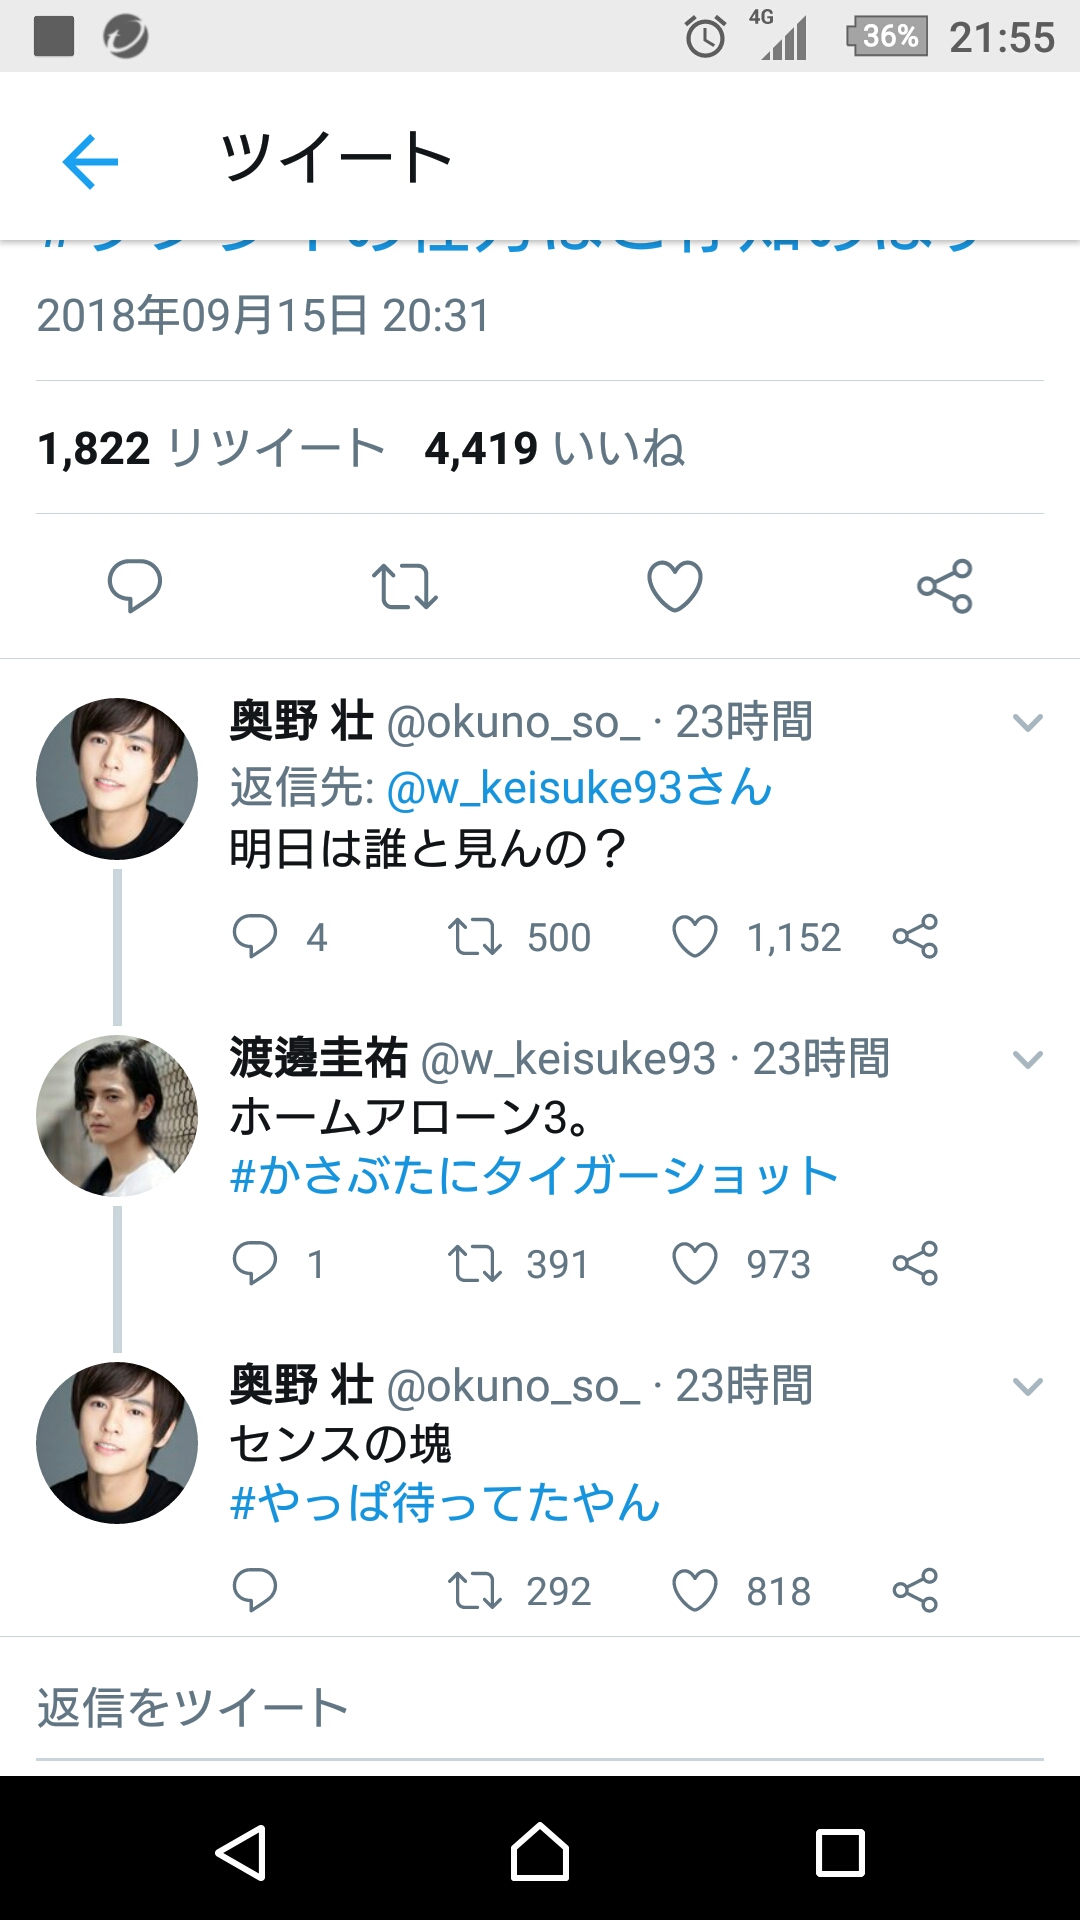Open options chevron on センスの塊 tweet
Image resolution: width=1080 pixels, height=1920 pixels.
point(1028,1386)
